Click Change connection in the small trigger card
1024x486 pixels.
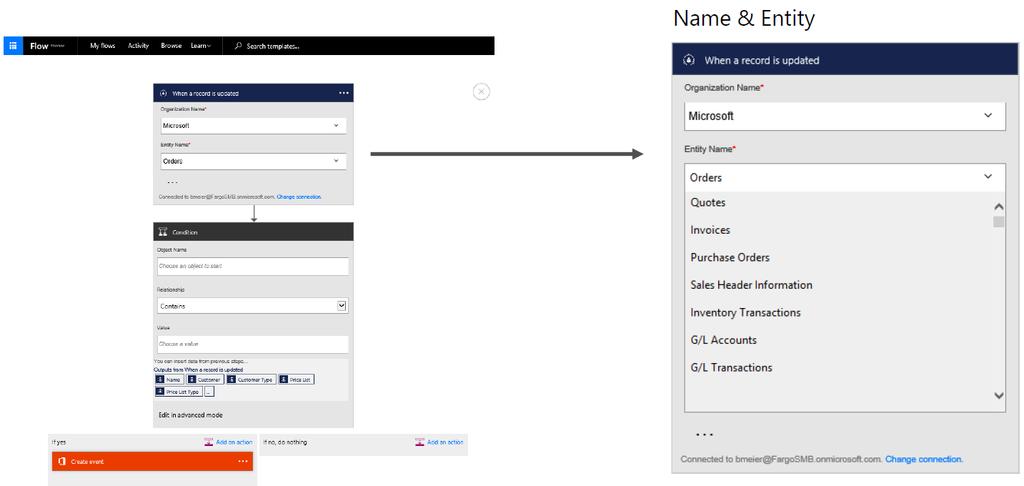tap(299, 197)
